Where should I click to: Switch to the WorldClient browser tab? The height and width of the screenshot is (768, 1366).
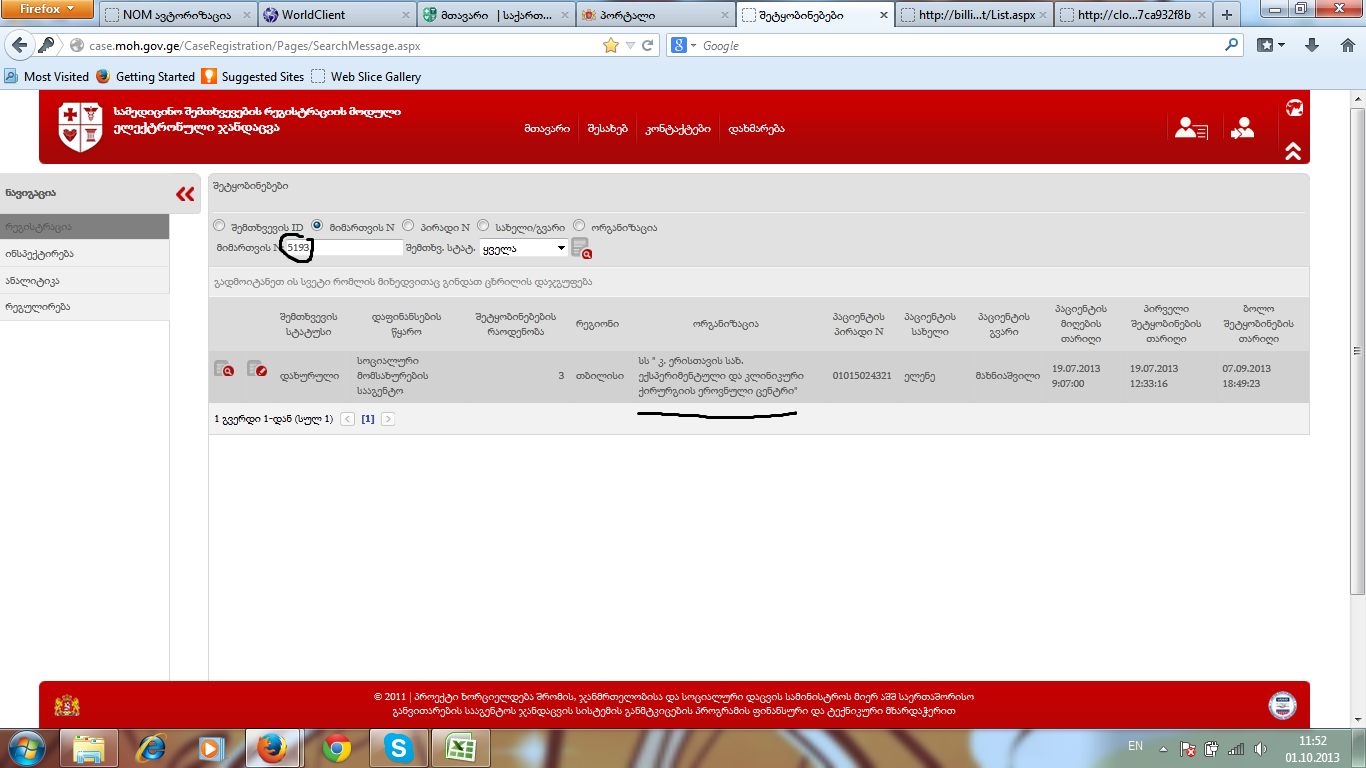click(x=336, y=15)
